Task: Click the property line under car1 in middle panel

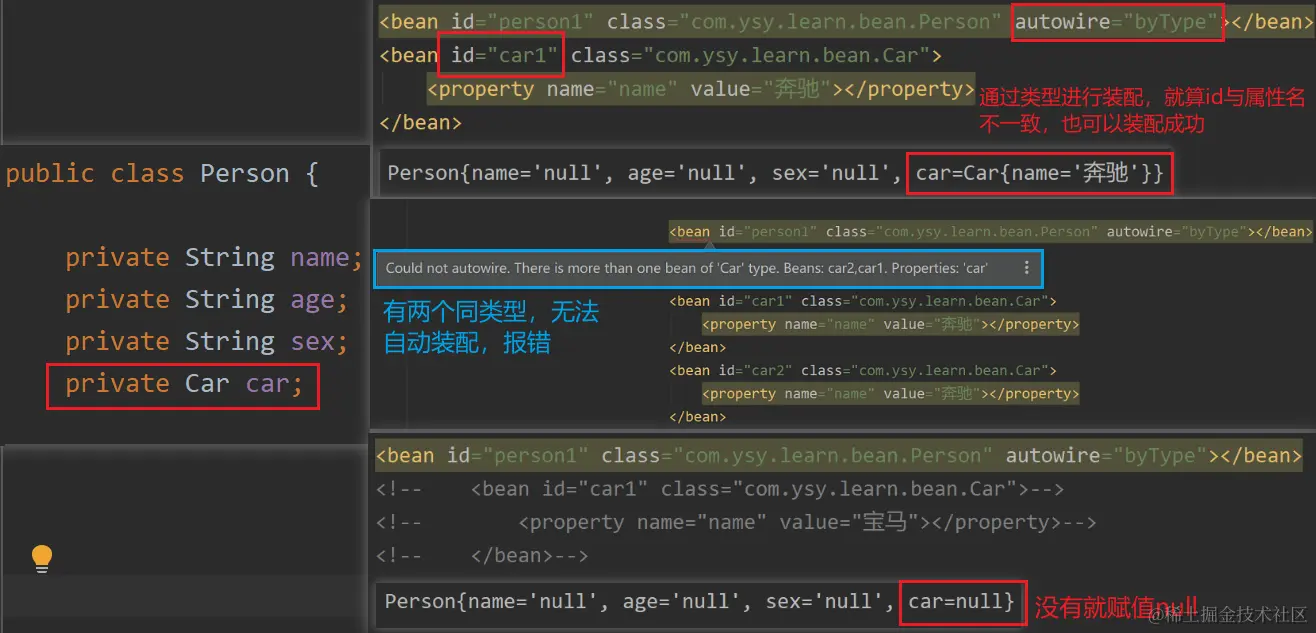Action: pyautogui.click(x=890, y=324)
